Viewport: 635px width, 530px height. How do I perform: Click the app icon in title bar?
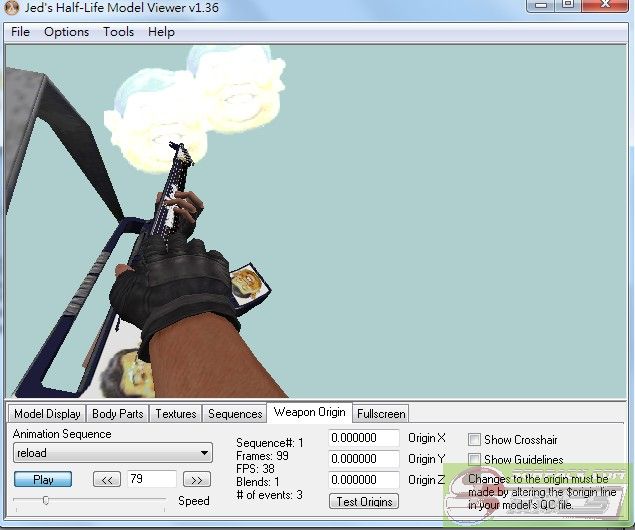coord(12,8)
